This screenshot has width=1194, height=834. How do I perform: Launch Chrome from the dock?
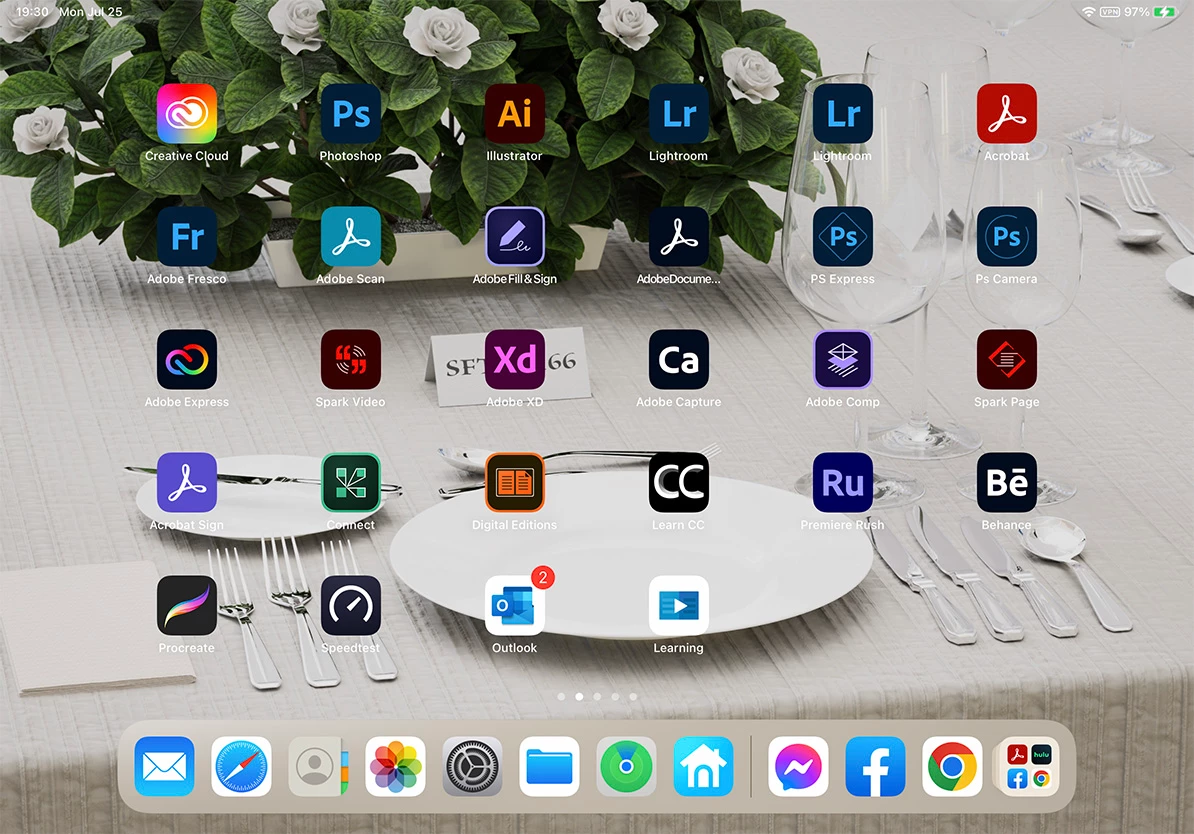click(952, 766)
